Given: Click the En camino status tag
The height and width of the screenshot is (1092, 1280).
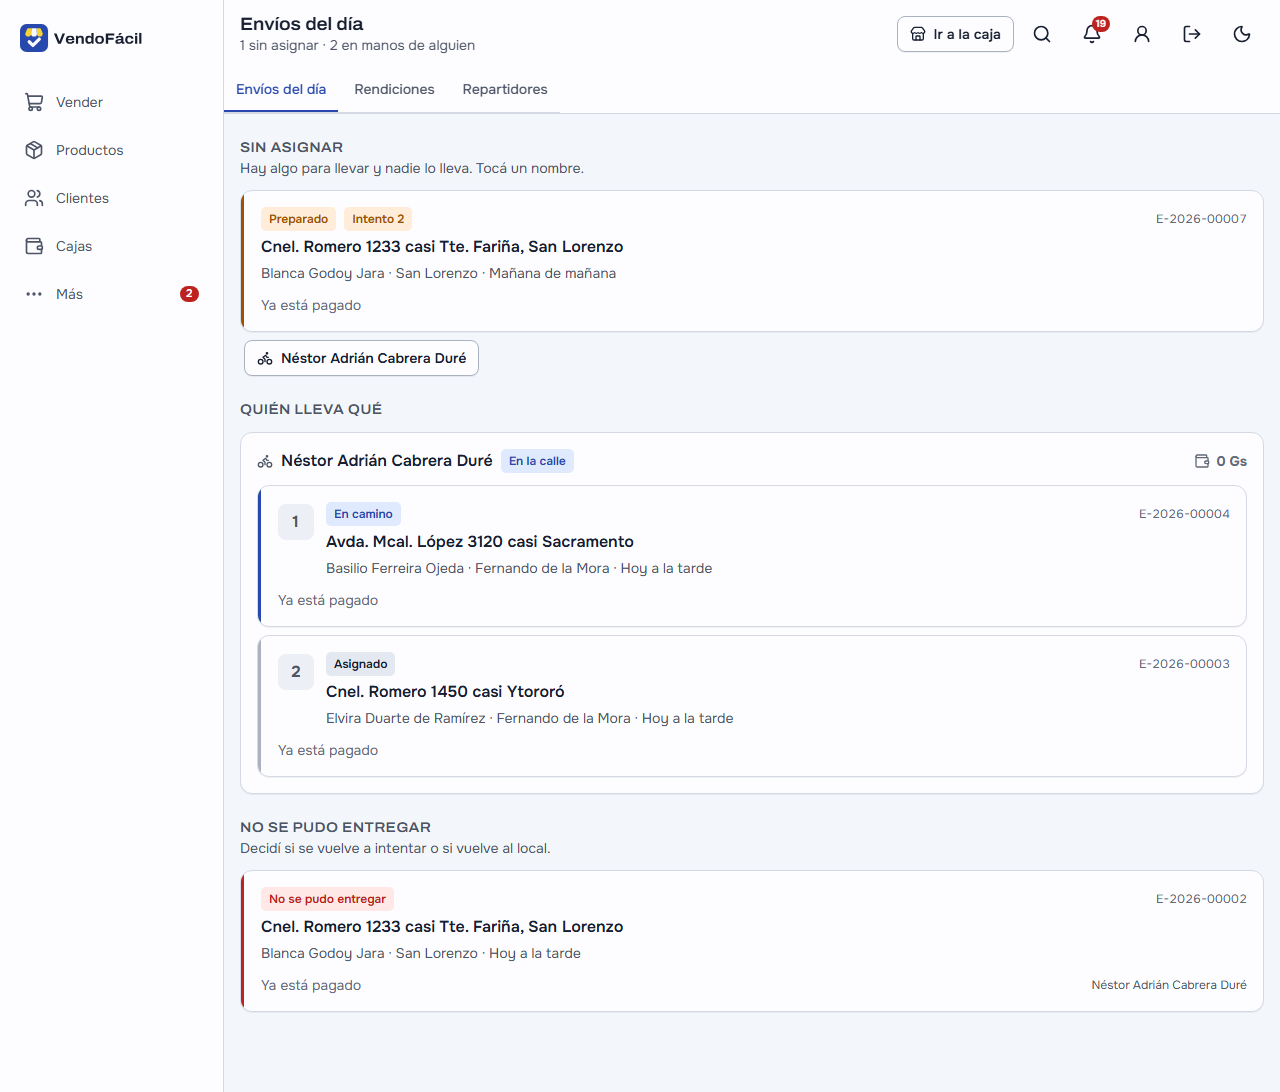Looking at the screenshot, I should pos(363,514).
